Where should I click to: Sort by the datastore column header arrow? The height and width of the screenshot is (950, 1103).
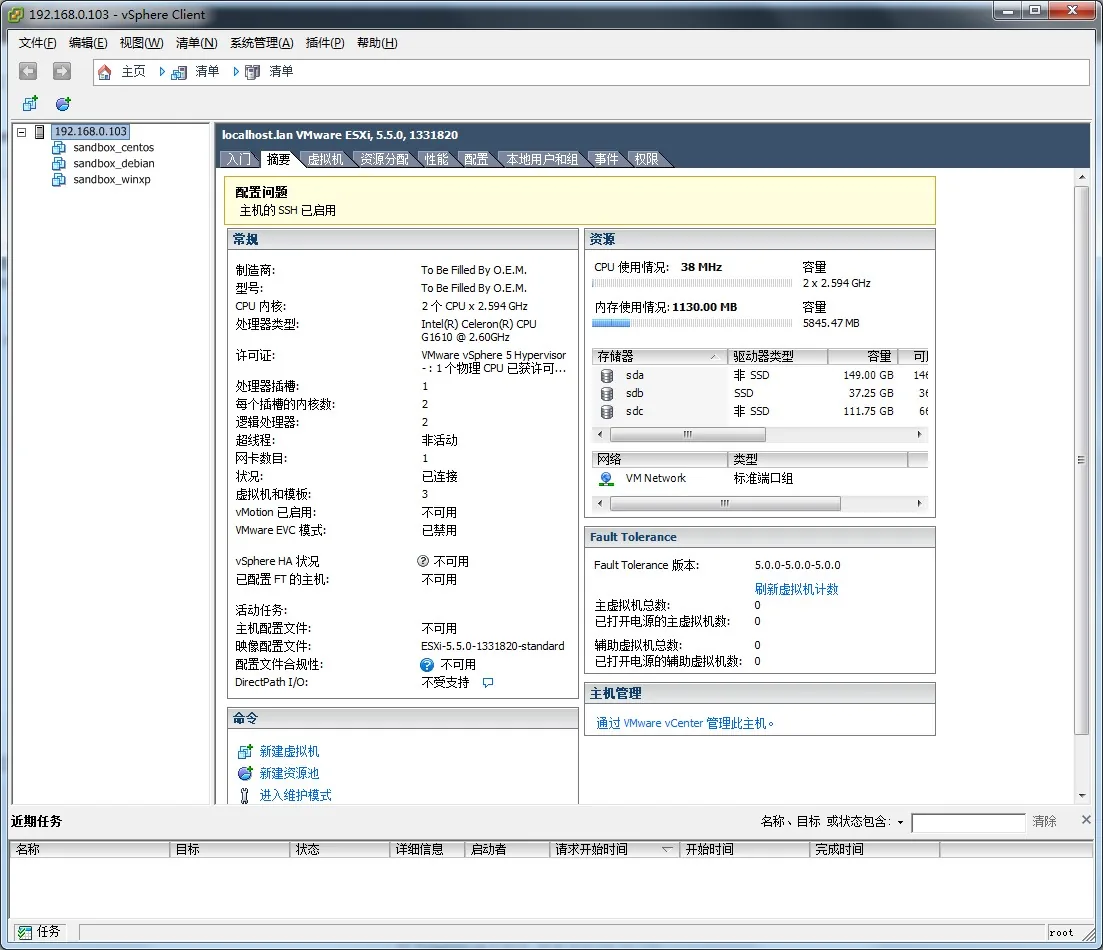coord(713,357)
